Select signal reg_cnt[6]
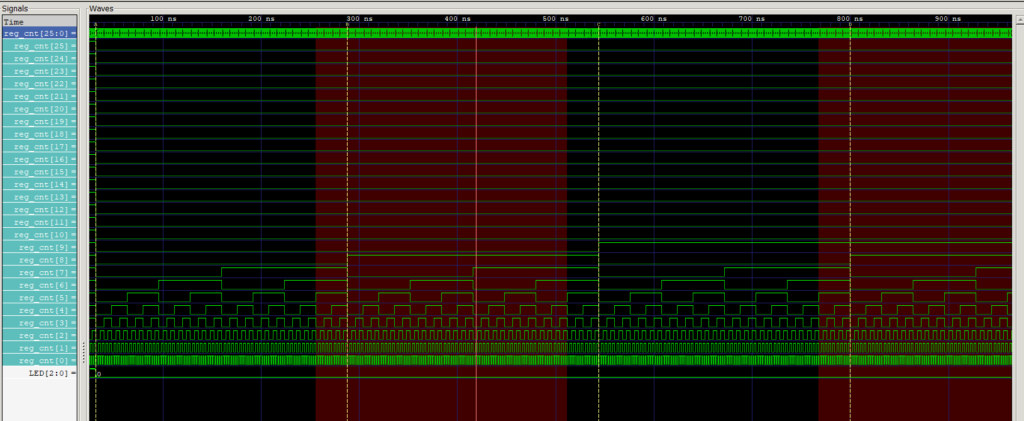Image resolution: width=1024 pixels, height=421 pixels. 39,285
